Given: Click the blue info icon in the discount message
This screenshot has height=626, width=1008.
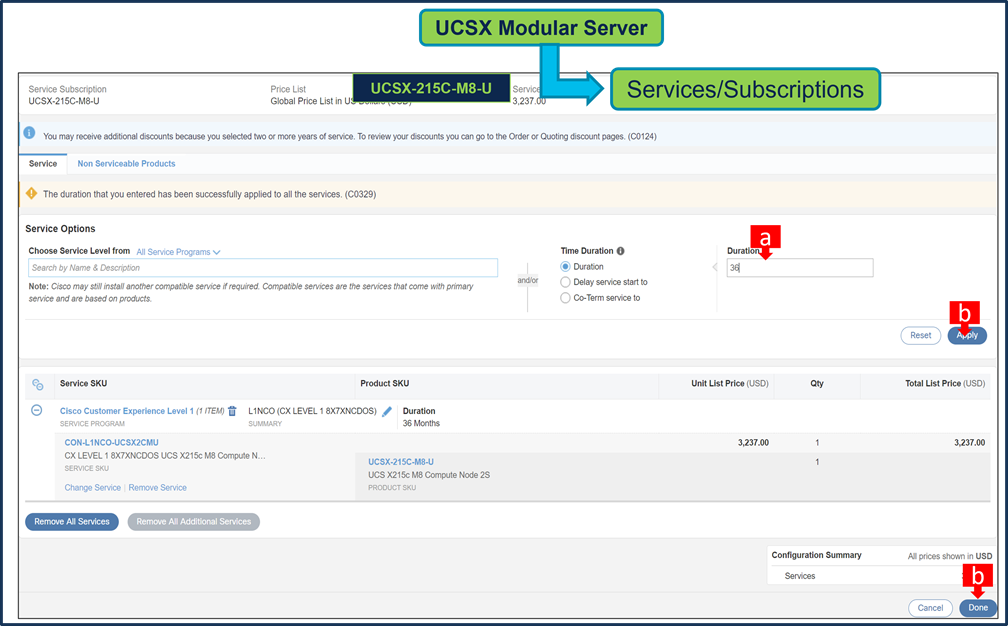Looking at the screenshot, I should pos(30,133).
